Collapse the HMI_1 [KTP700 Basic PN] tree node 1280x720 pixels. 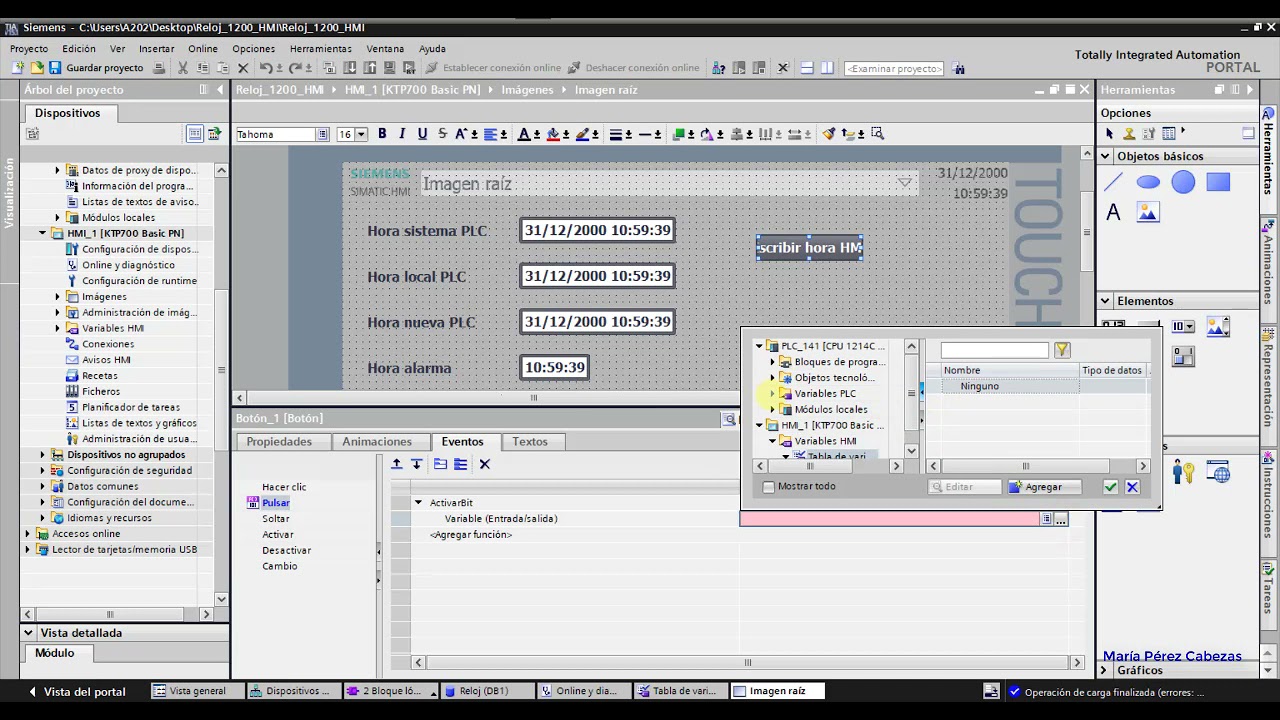coord(42,233)
